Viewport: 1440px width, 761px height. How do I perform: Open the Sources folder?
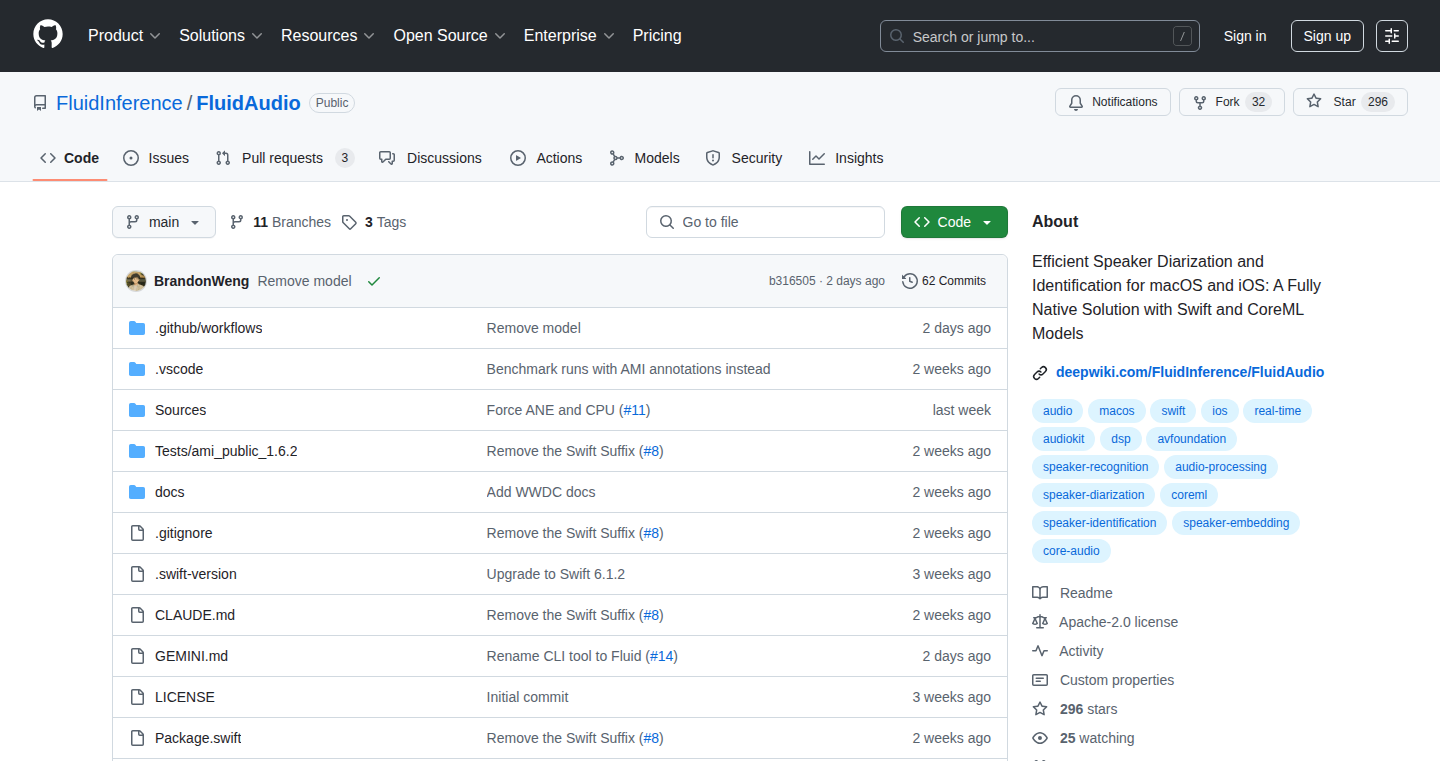tap(181, 410)
